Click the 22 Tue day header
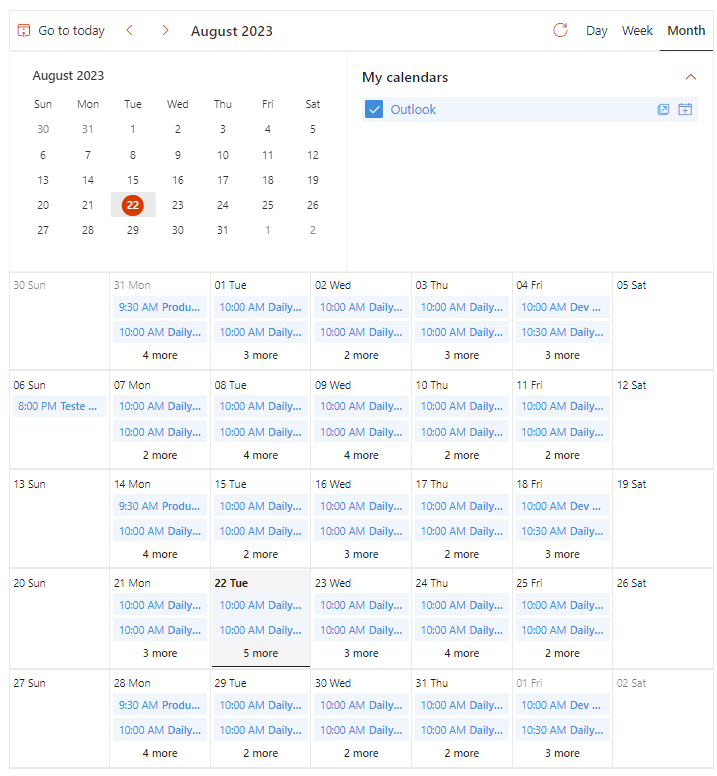The image size is (717, 776). (231, 583)
